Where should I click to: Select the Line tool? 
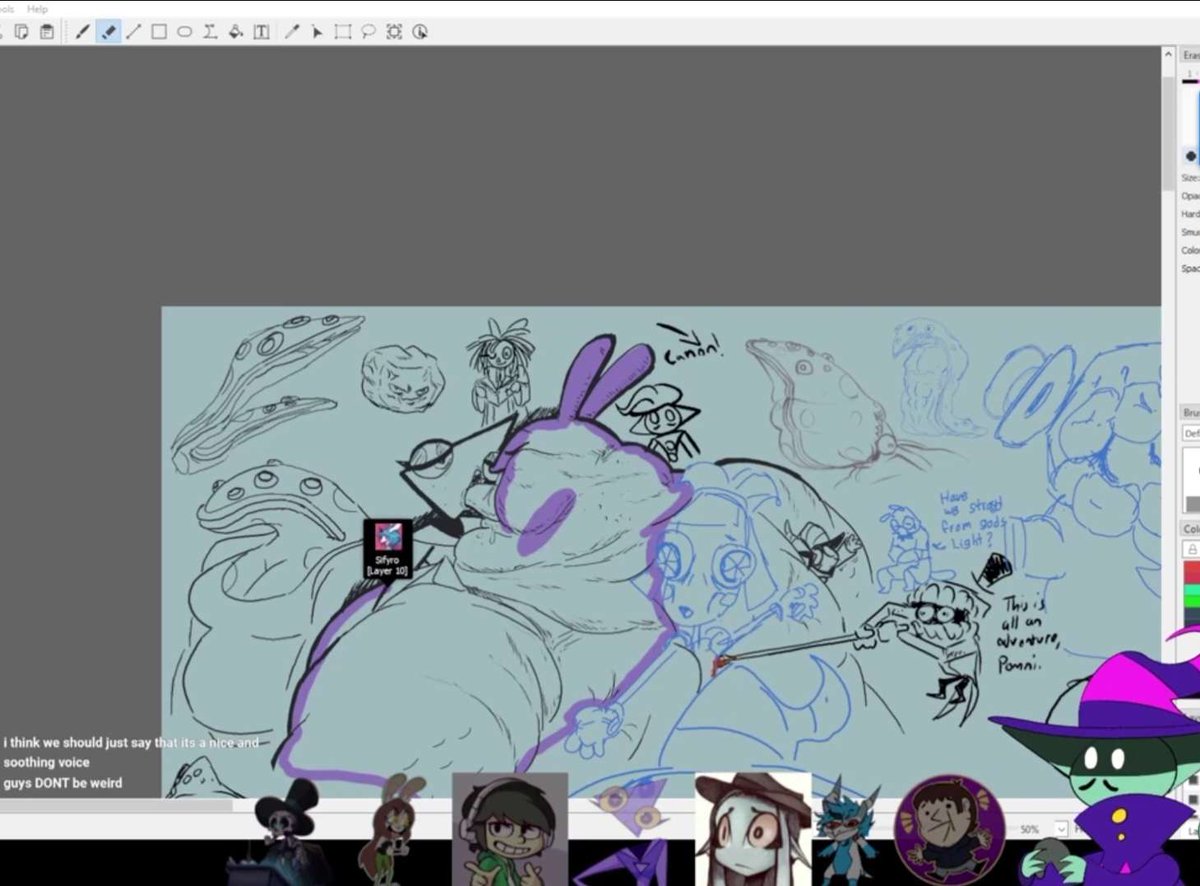point(133,32)
